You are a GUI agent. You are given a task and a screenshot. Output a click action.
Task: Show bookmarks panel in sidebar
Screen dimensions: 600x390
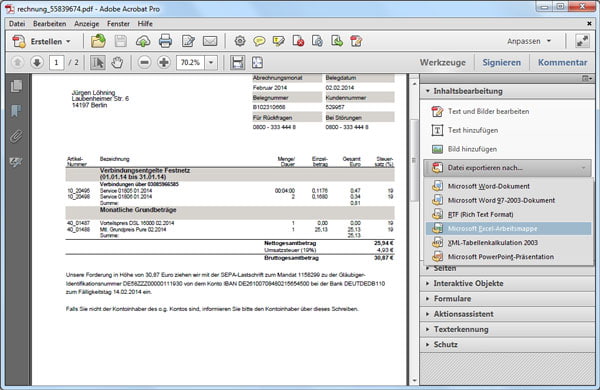point(16,111)
